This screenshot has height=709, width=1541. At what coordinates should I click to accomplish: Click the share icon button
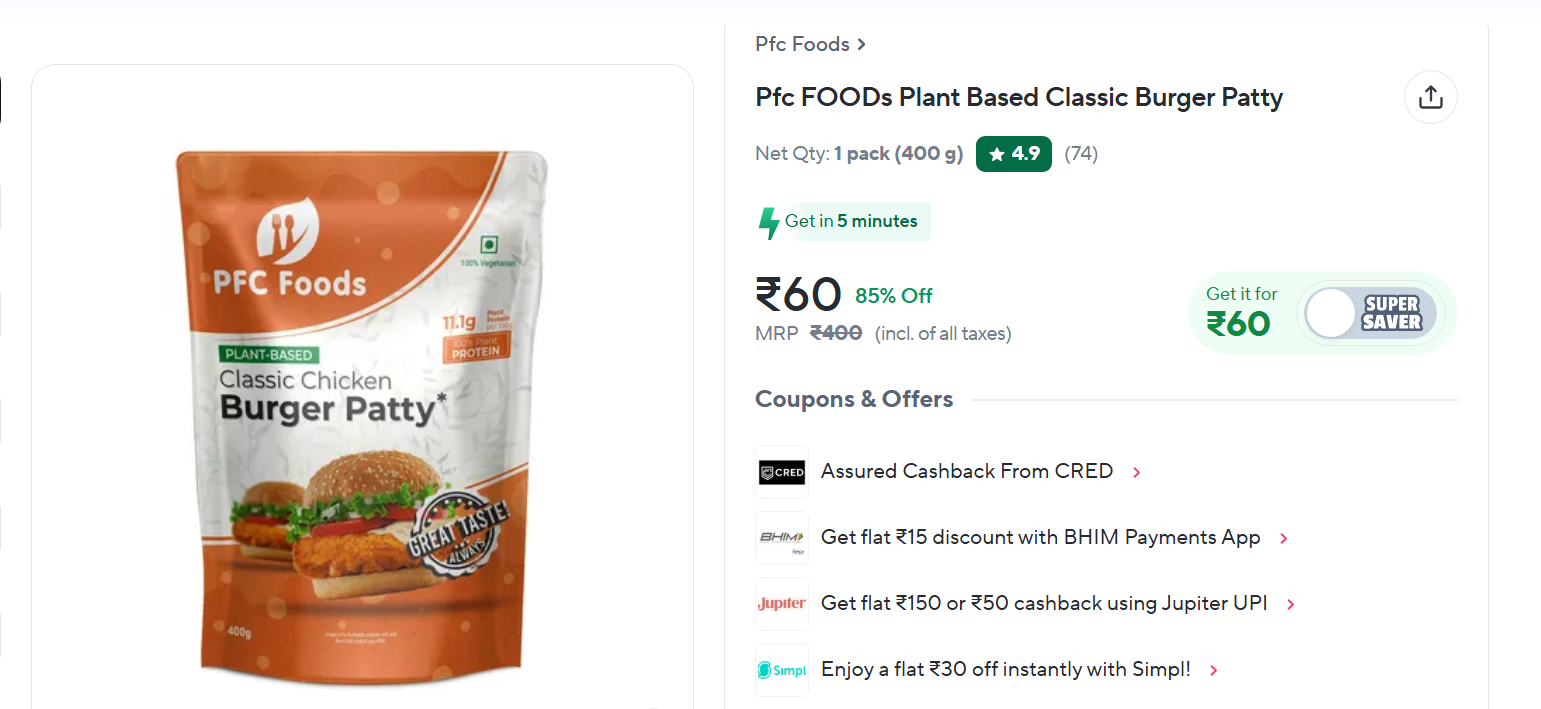[x=1431, y=97]
